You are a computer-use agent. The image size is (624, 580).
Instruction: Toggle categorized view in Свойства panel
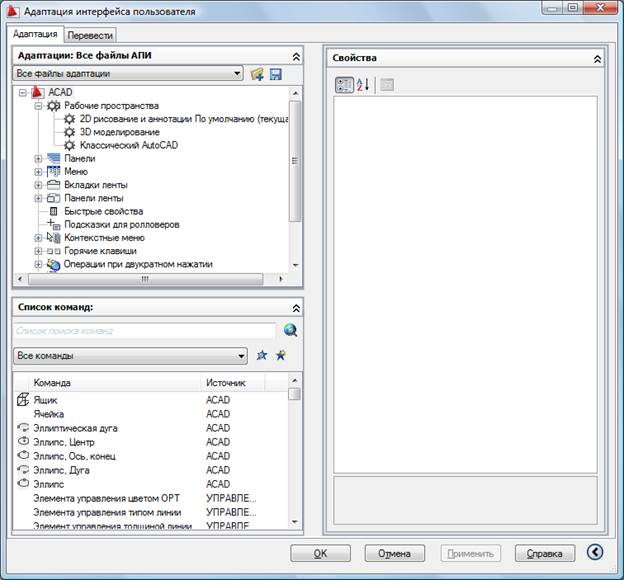pyautogui.click(x=344, y=85)
